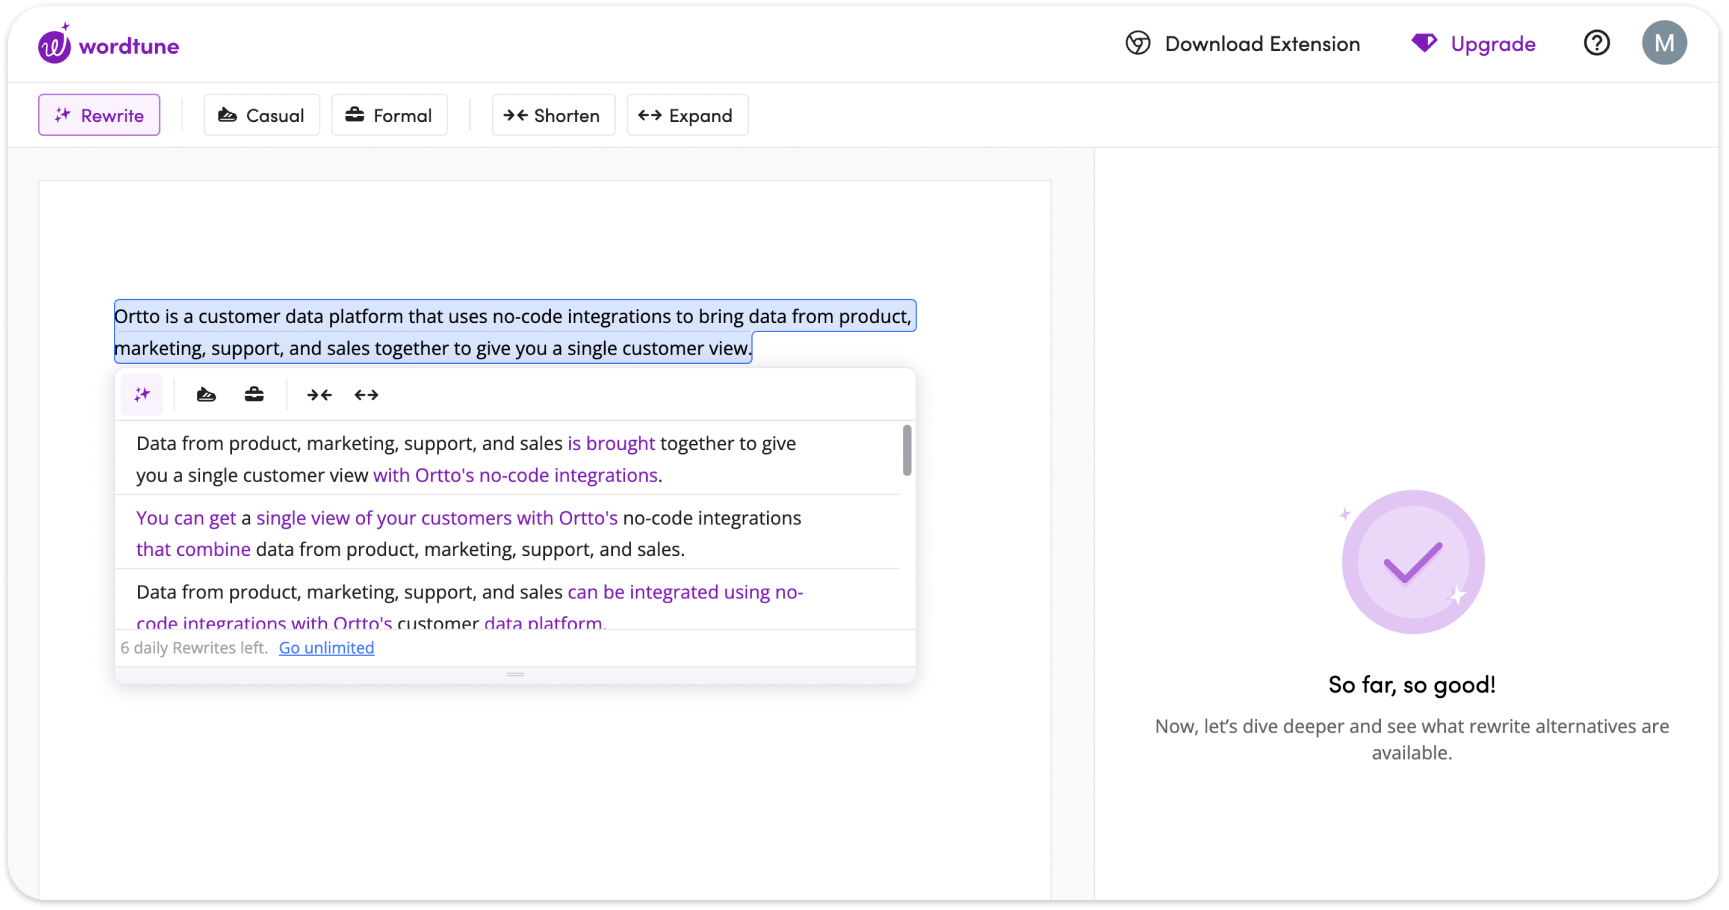The width and height of the screenshot is (1729, 910).
Task: Click the Expand button
Action: [687, 115]
